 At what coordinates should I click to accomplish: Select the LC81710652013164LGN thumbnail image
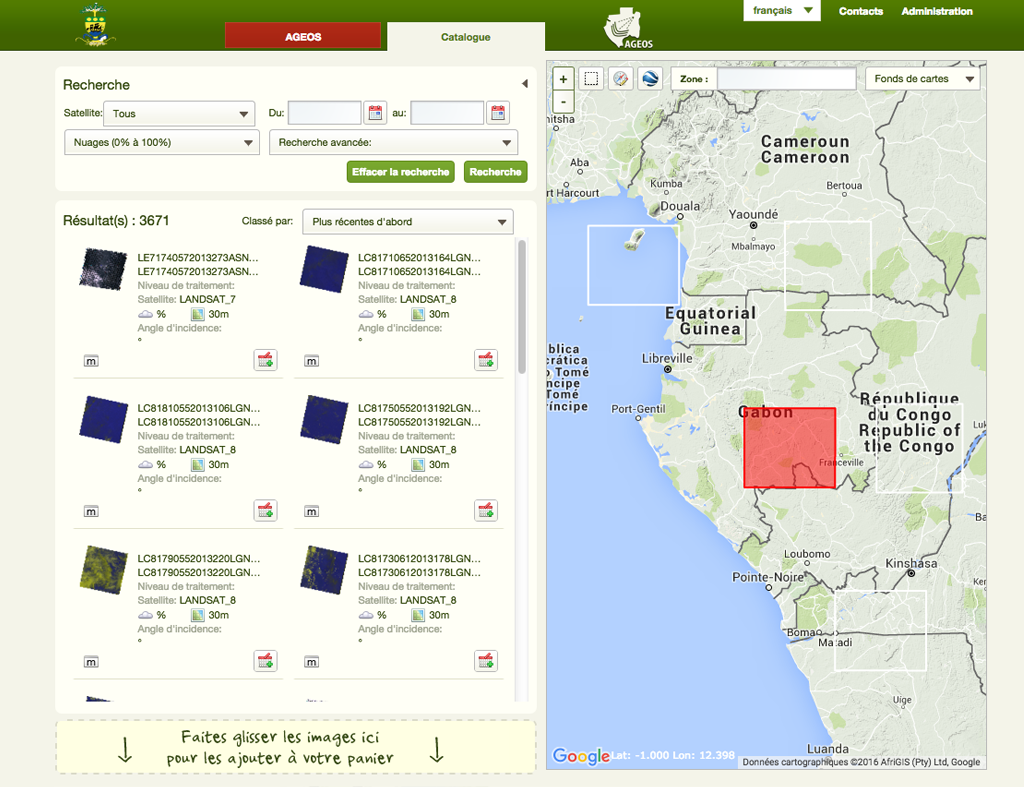click(324, 269)
